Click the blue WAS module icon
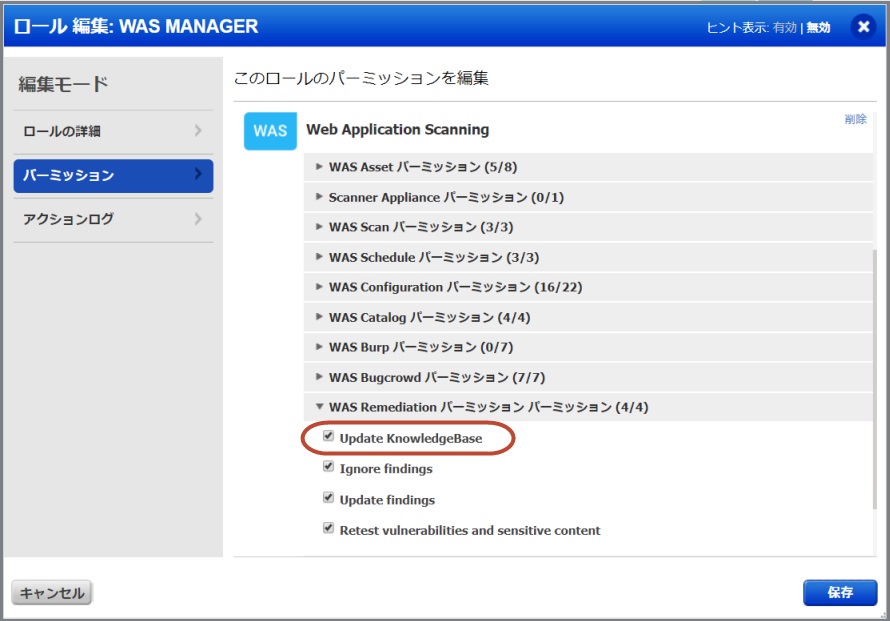 pos(270,131)
